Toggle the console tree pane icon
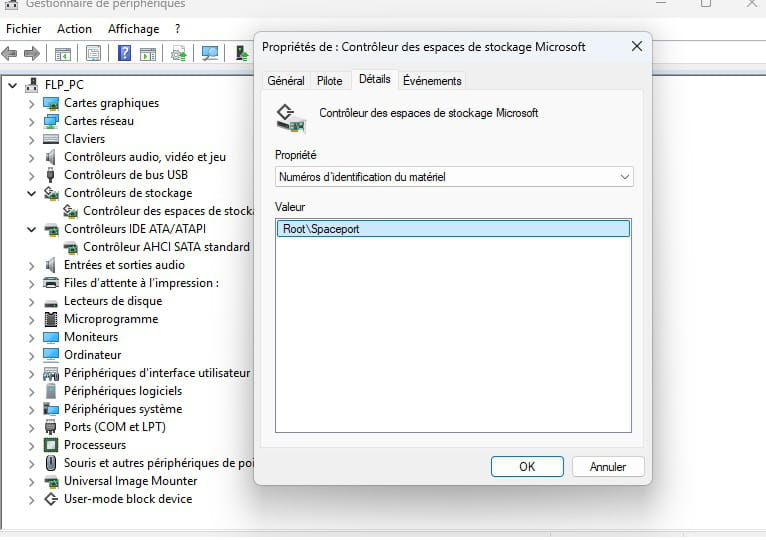Image resolution: width=766 pixels, height=540 pixels. [63, 54]
